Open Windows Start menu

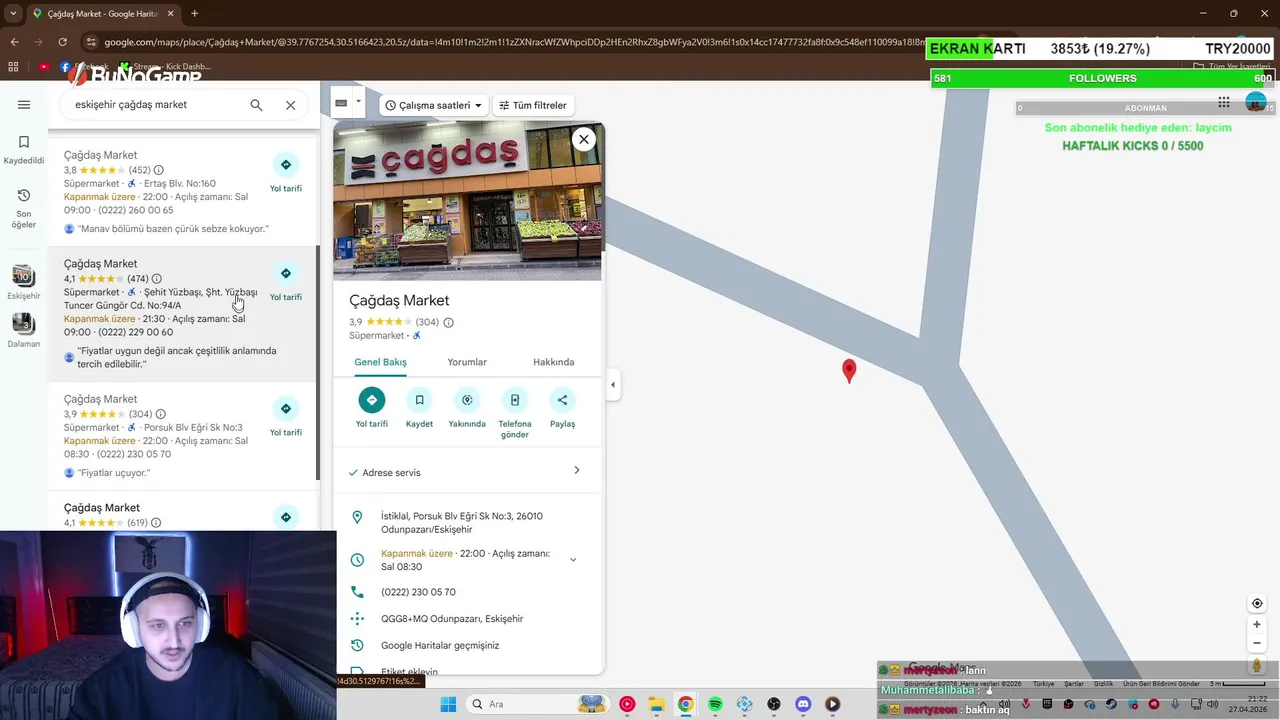tap(448, 704)
